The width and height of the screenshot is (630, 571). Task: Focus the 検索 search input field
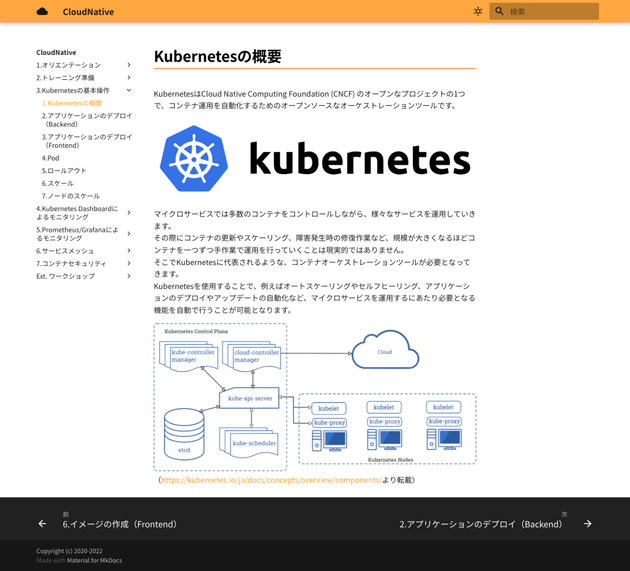click(x=544, y=12)
